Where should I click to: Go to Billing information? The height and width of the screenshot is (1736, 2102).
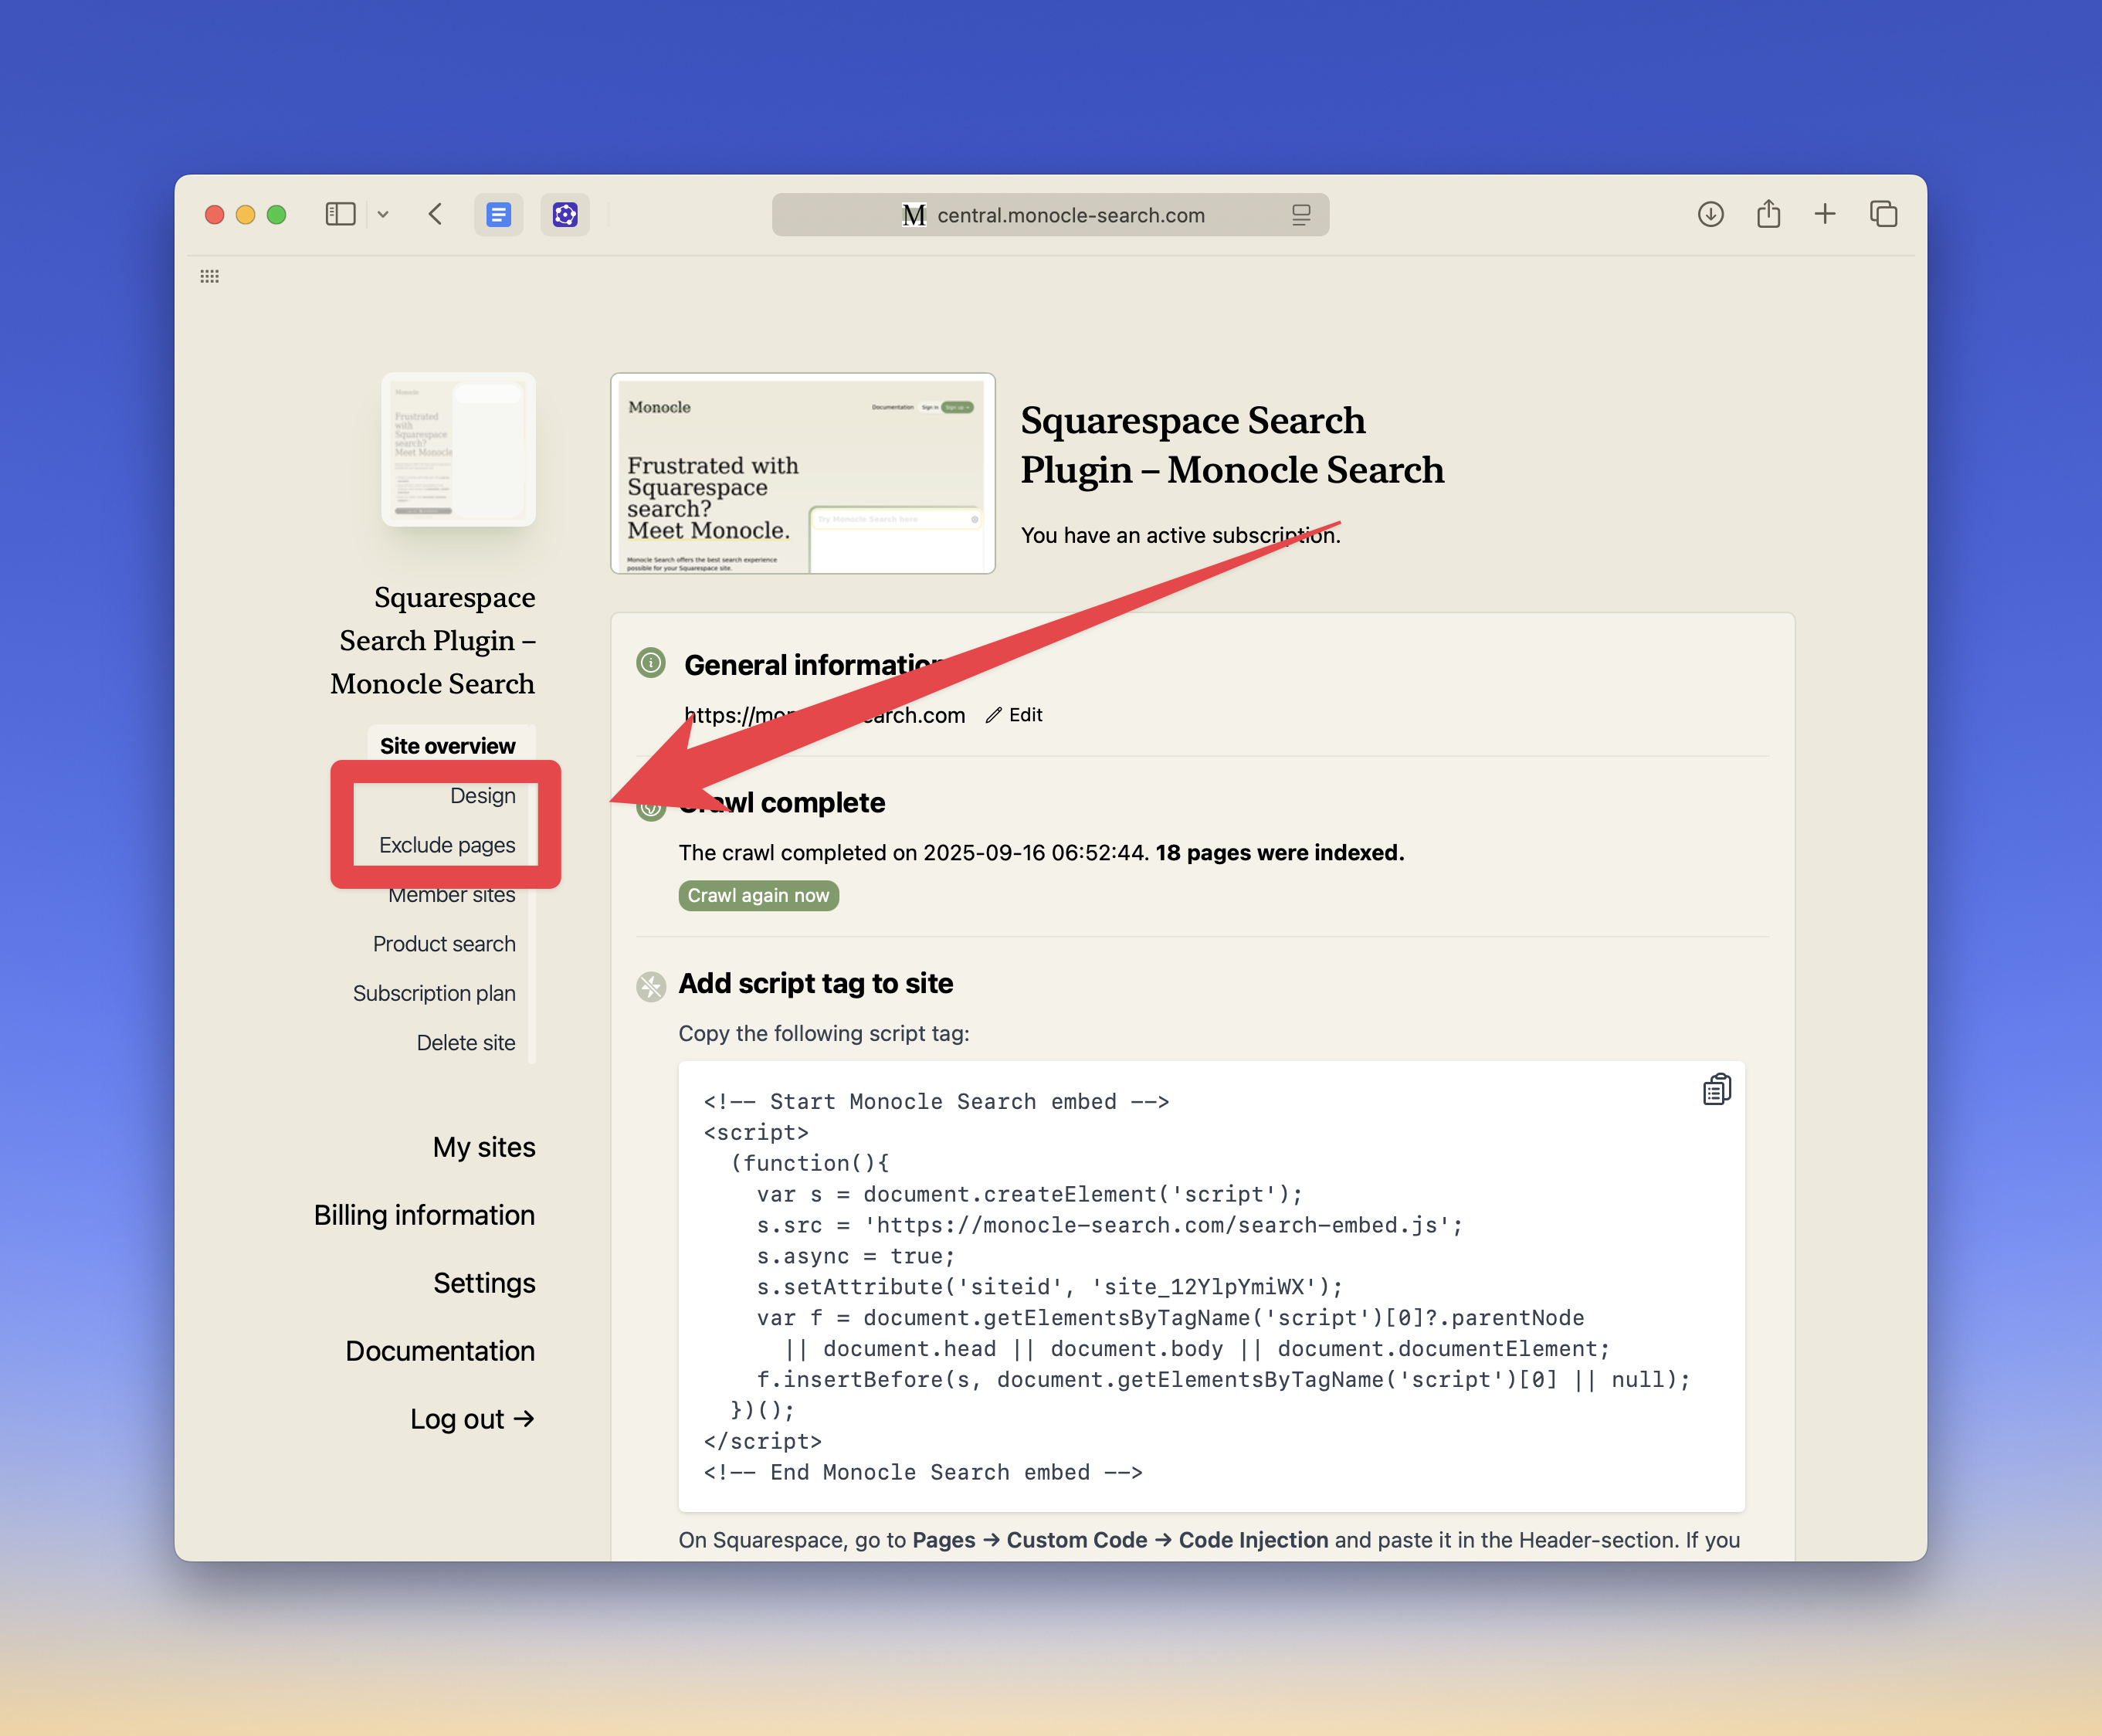[x=424, y=1215]
